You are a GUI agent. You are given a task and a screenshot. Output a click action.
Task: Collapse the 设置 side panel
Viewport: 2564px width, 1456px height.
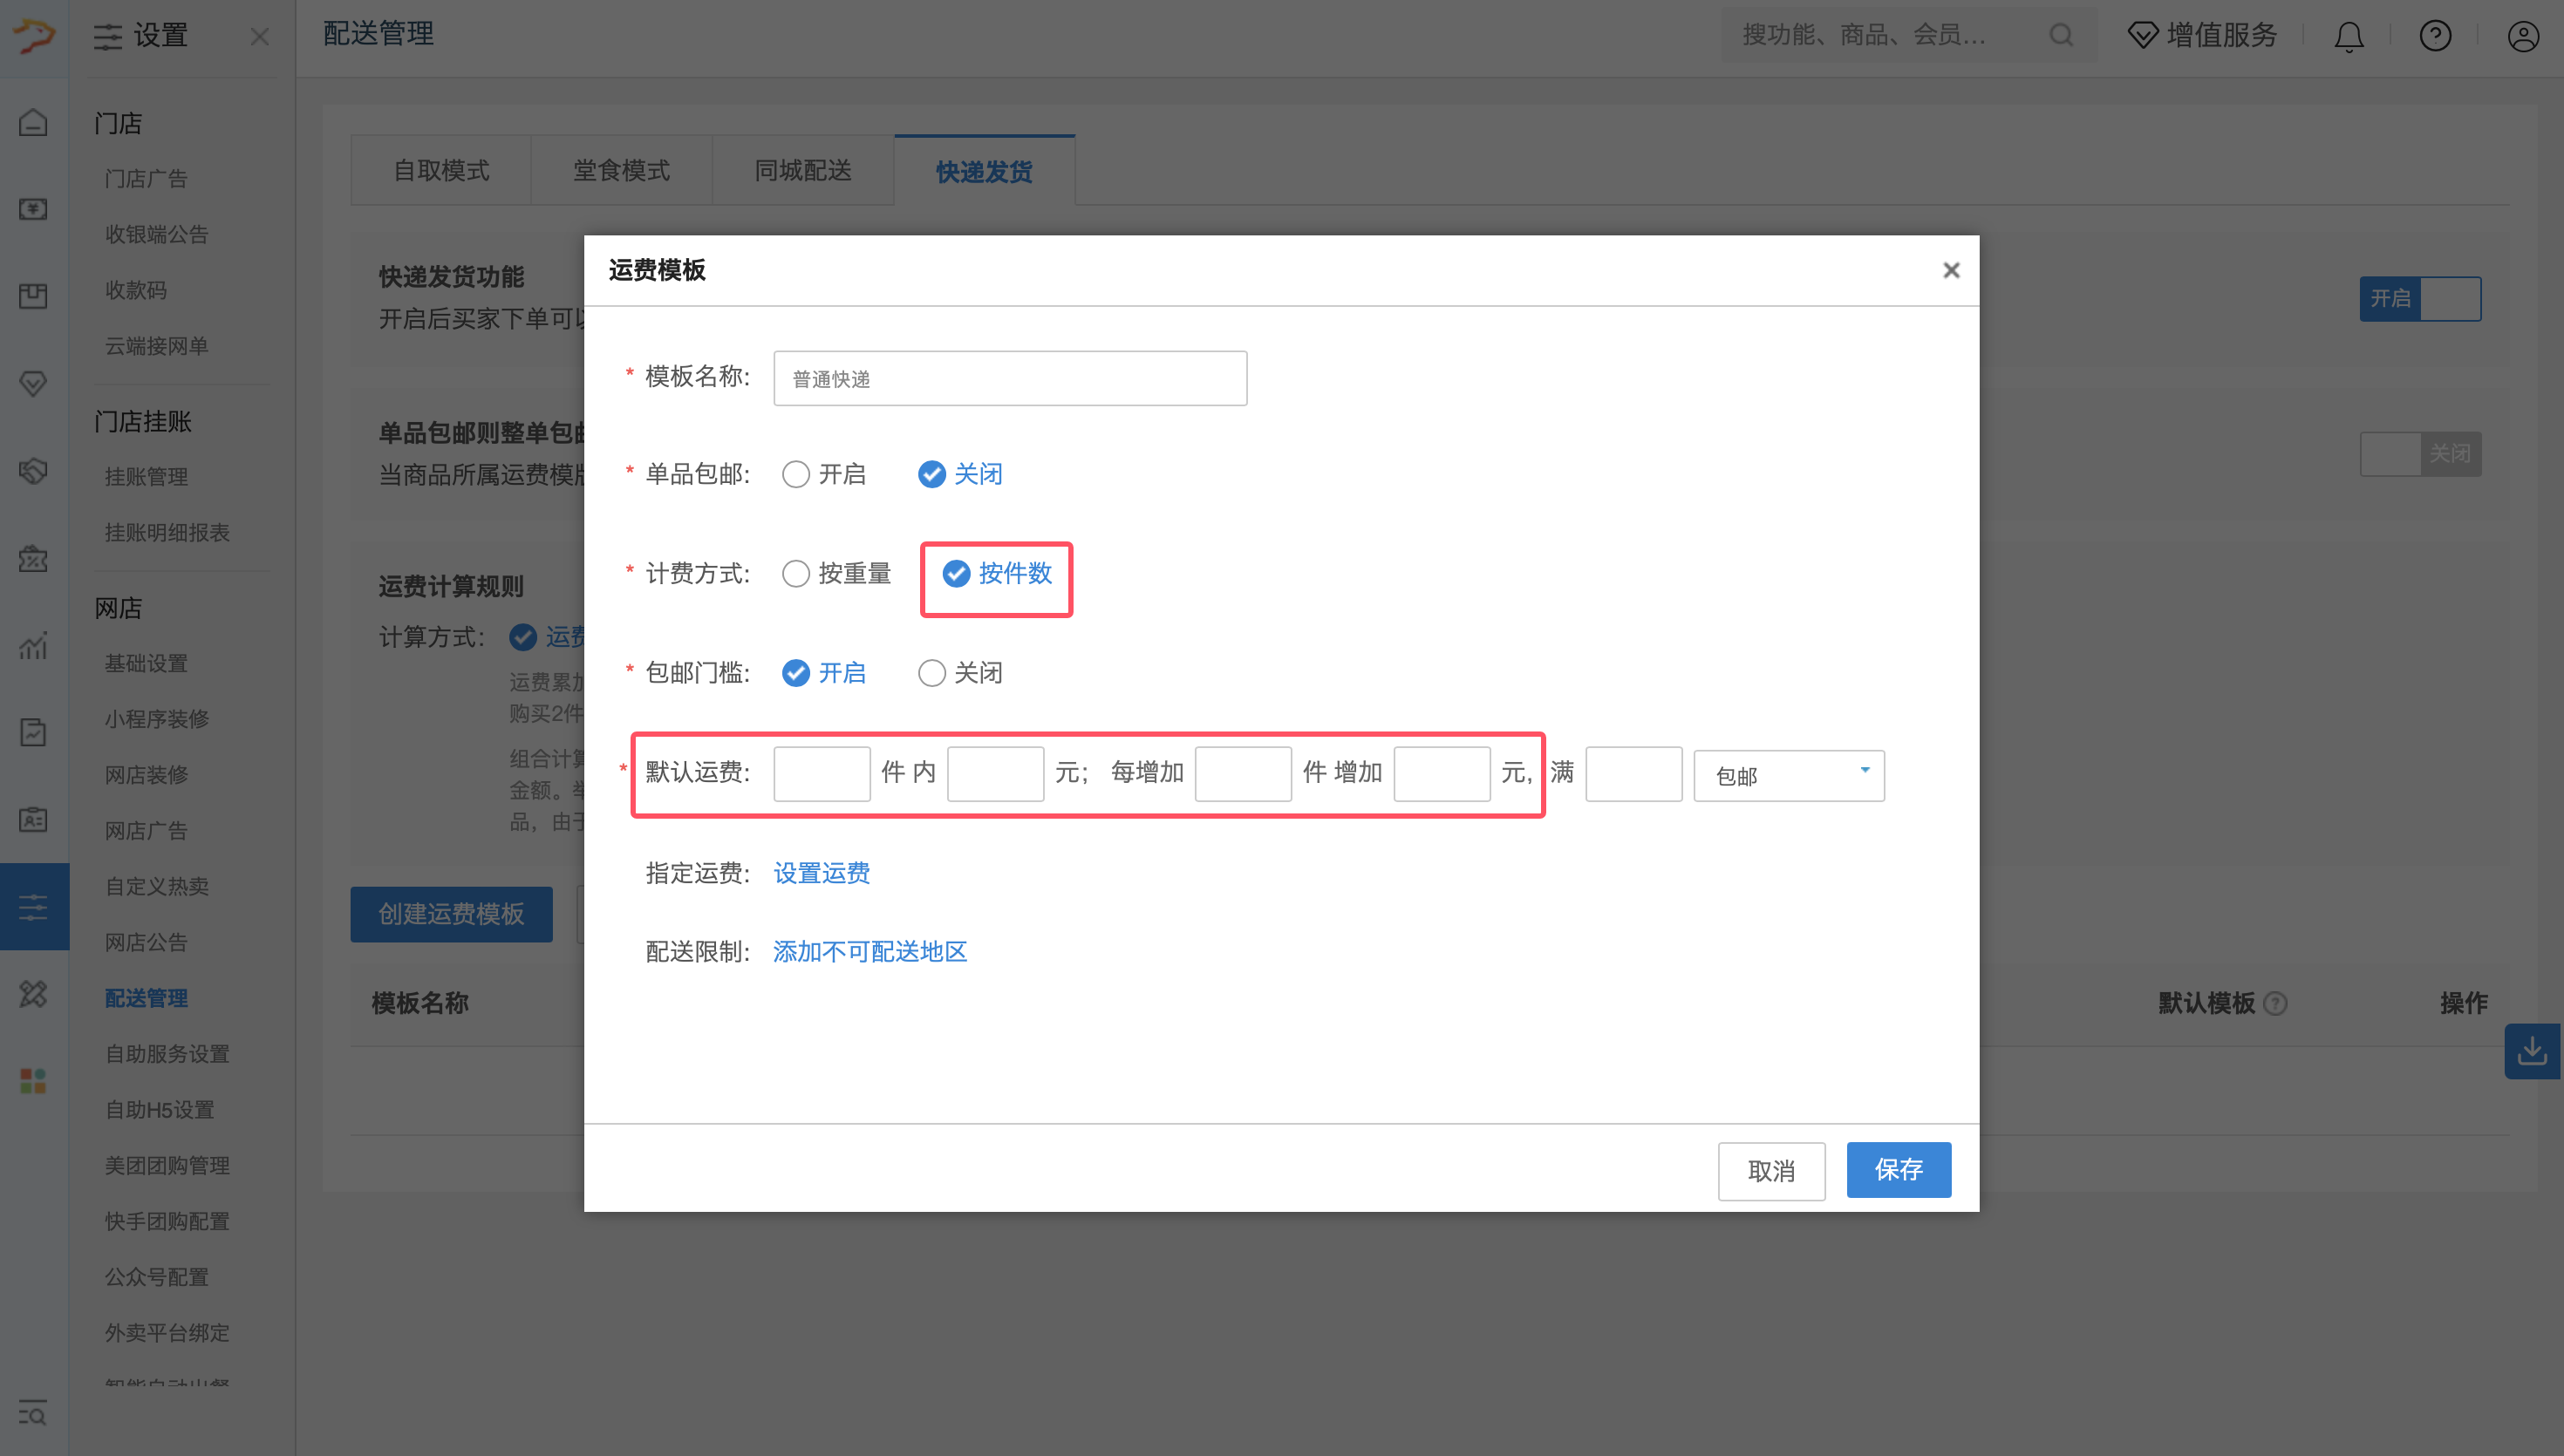(x=260, y=37)
